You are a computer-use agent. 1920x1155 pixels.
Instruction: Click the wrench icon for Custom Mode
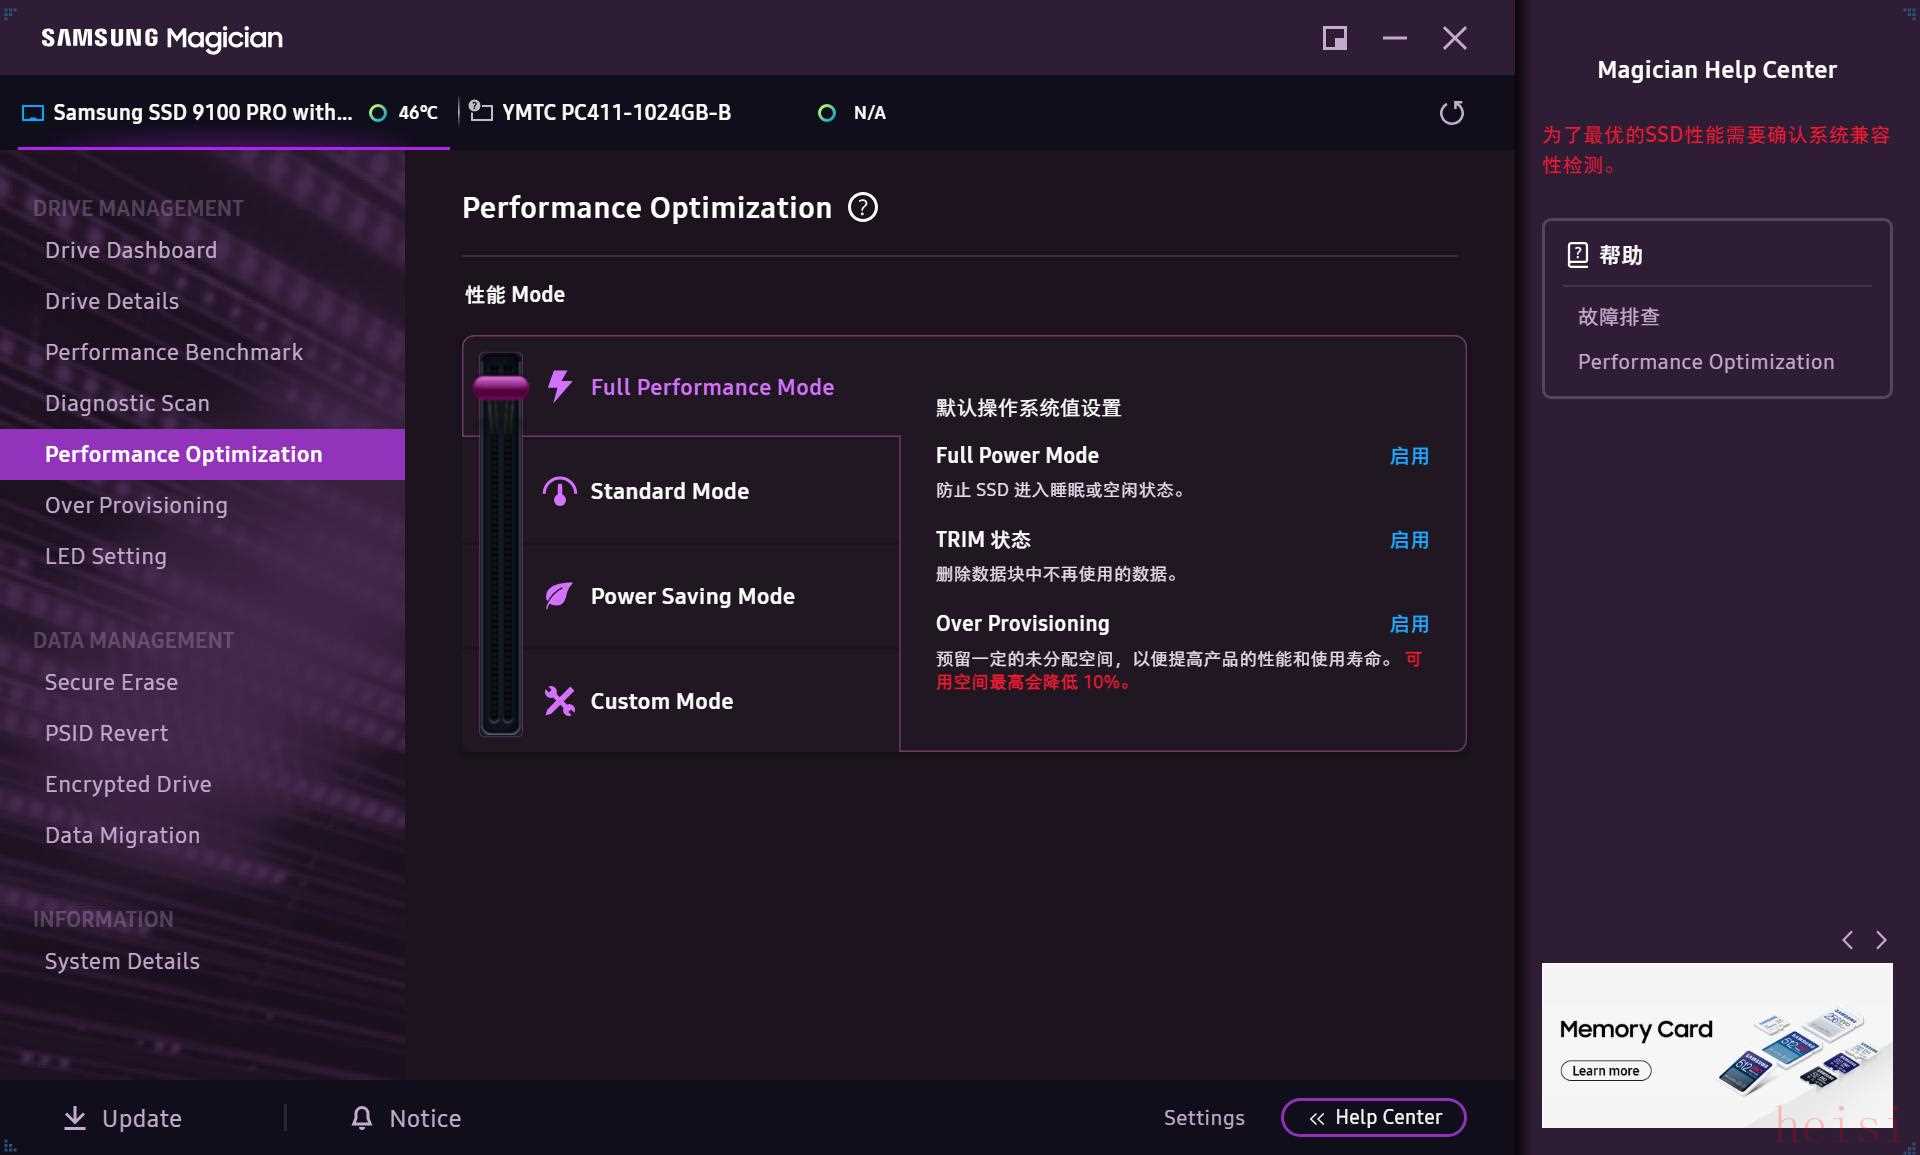[x=559, y=701]
